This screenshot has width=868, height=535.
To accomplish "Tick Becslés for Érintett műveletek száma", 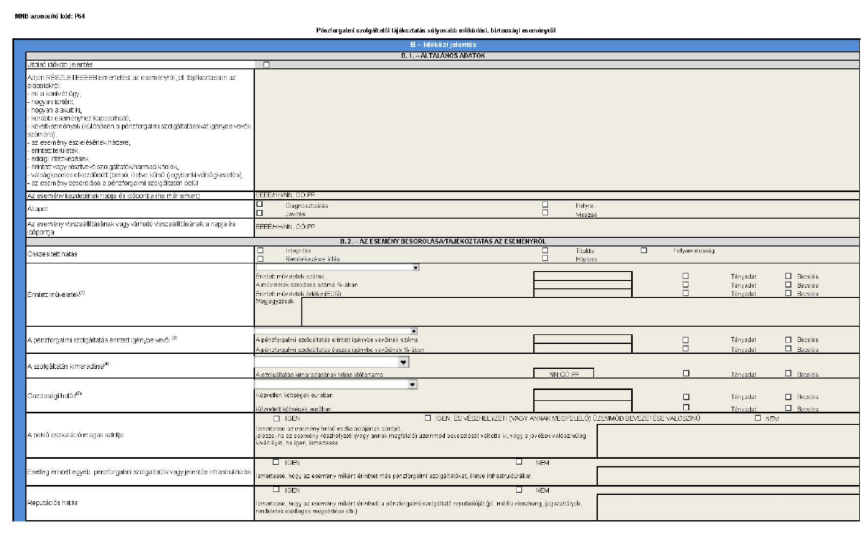I will pyautogui.click(x=788, y=276).
